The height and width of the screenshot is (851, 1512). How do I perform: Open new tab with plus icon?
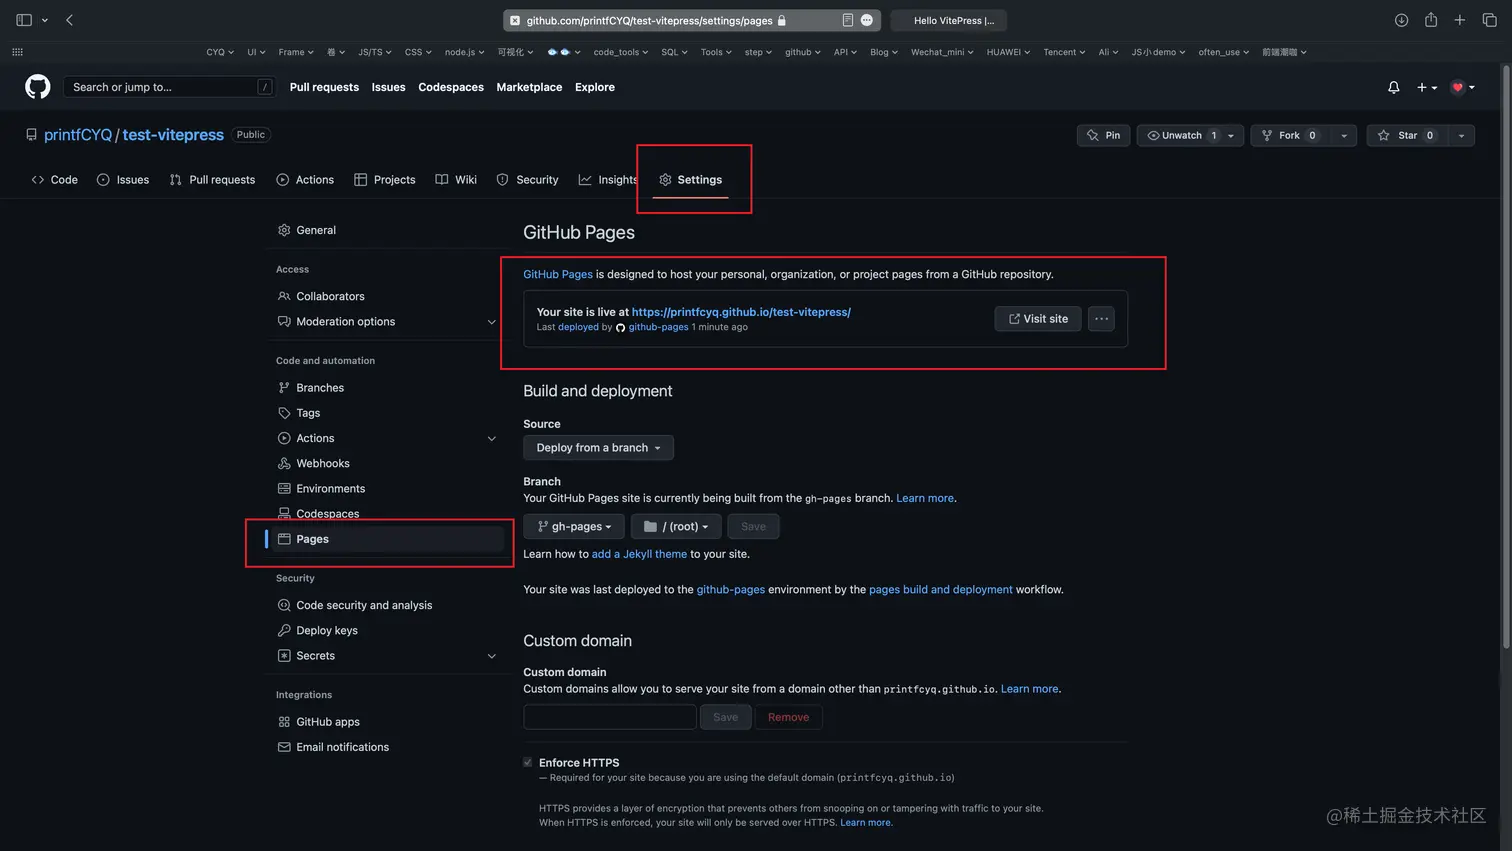(x=1460, y=20)
